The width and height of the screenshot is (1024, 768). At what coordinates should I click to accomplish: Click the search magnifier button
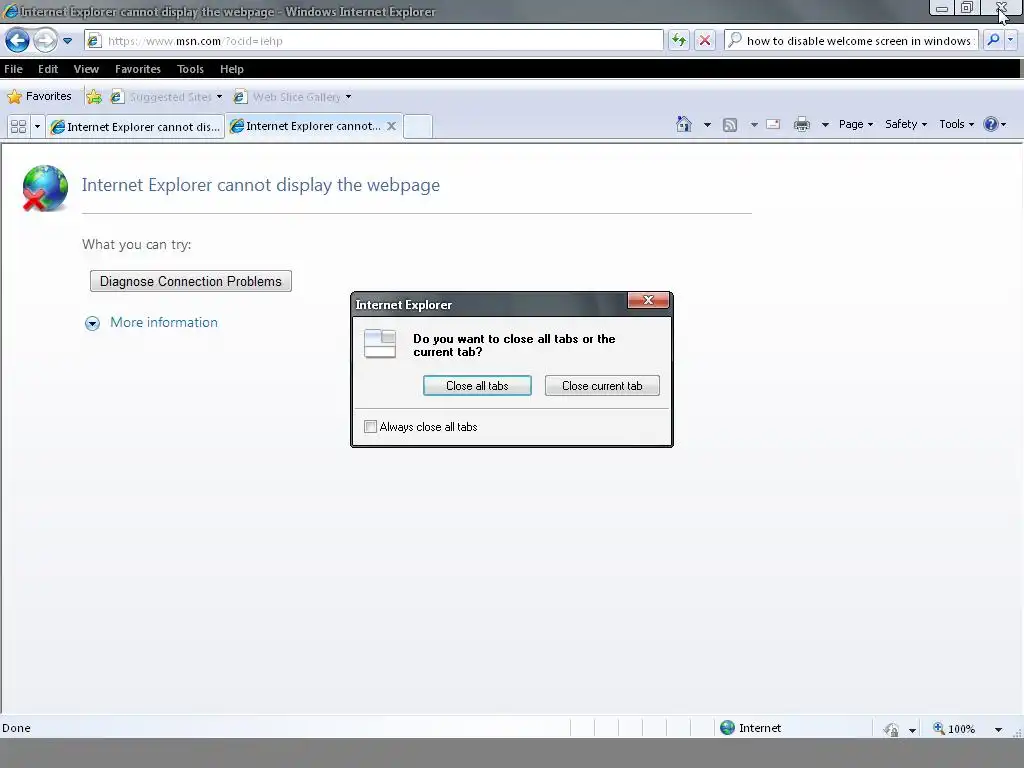point(993,40)
